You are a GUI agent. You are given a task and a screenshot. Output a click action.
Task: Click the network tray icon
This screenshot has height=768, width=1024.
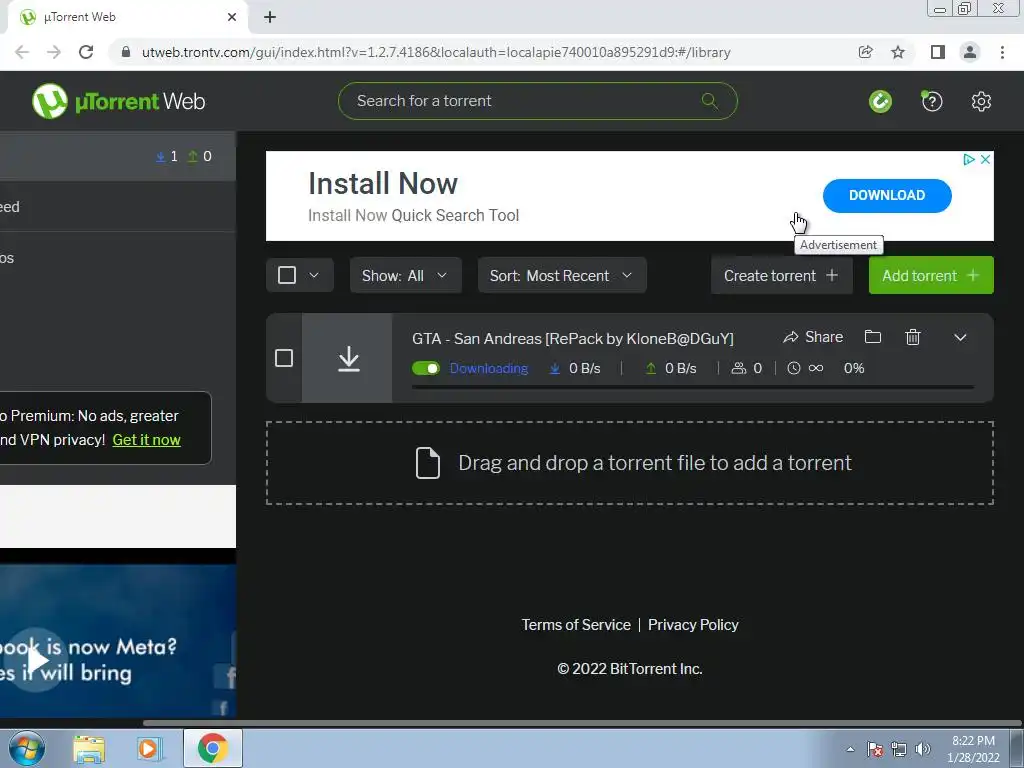899,749
